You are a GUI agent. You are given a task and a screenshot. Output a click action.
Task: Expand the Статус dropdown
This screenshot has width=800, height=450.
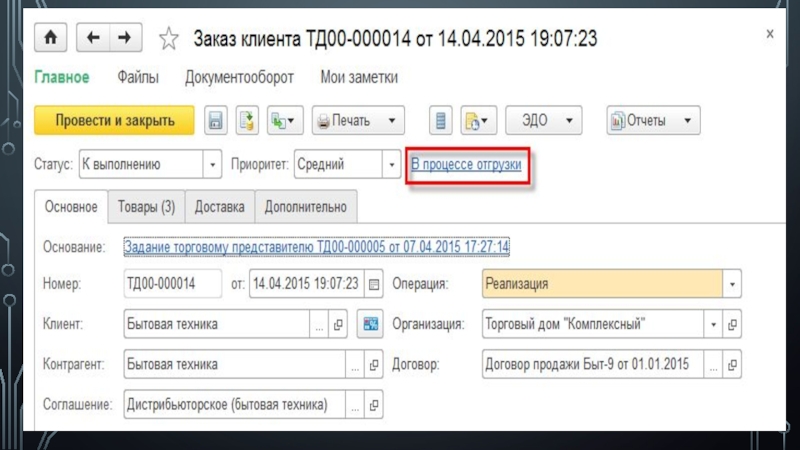pos(212,164)
